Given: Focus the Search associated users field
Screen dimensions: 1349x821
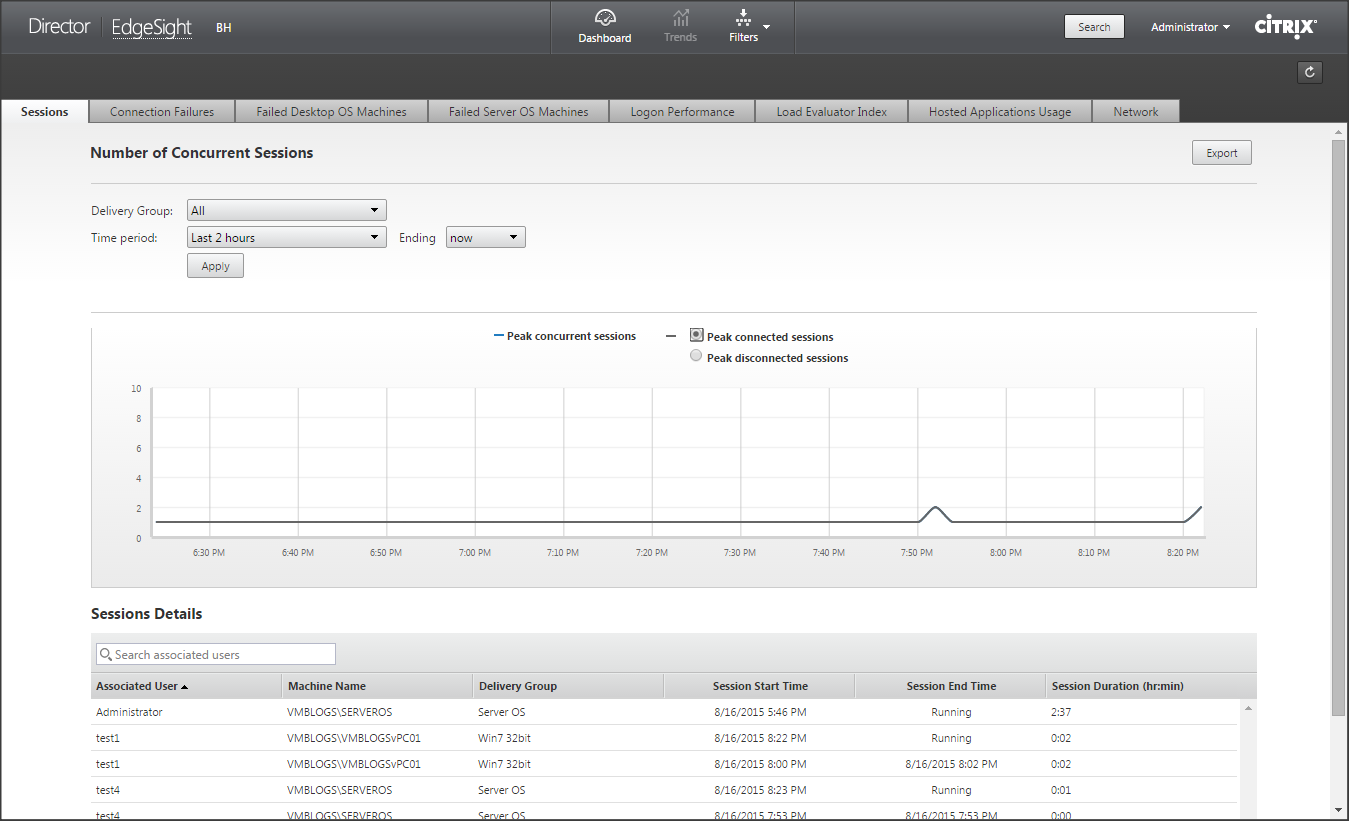Looking at the screenshot, I should (222, 655).
